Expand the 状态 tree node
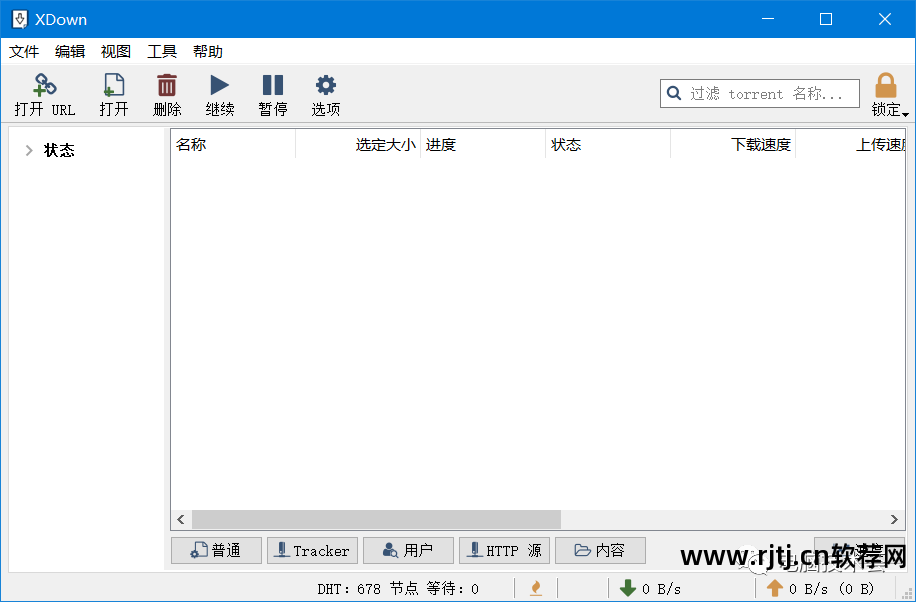 29,150
